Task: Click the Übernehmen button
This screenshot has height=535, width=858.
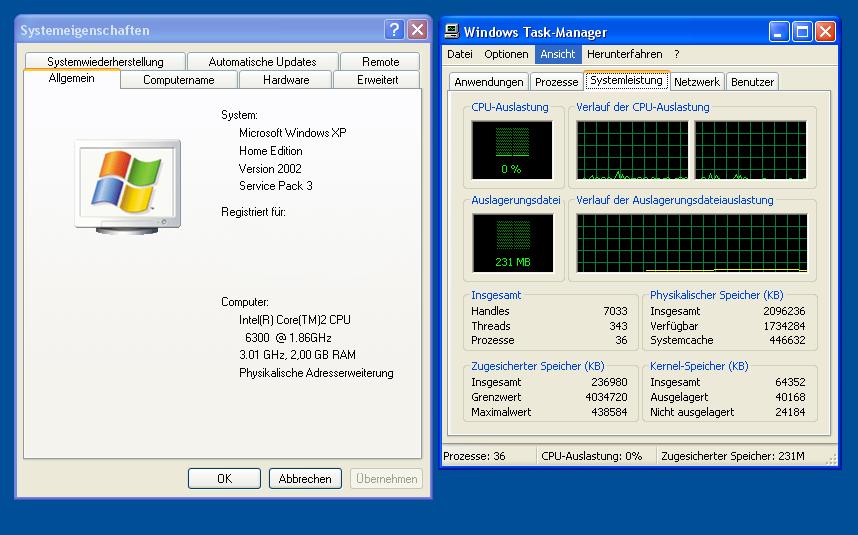Action: click(386, 479)
